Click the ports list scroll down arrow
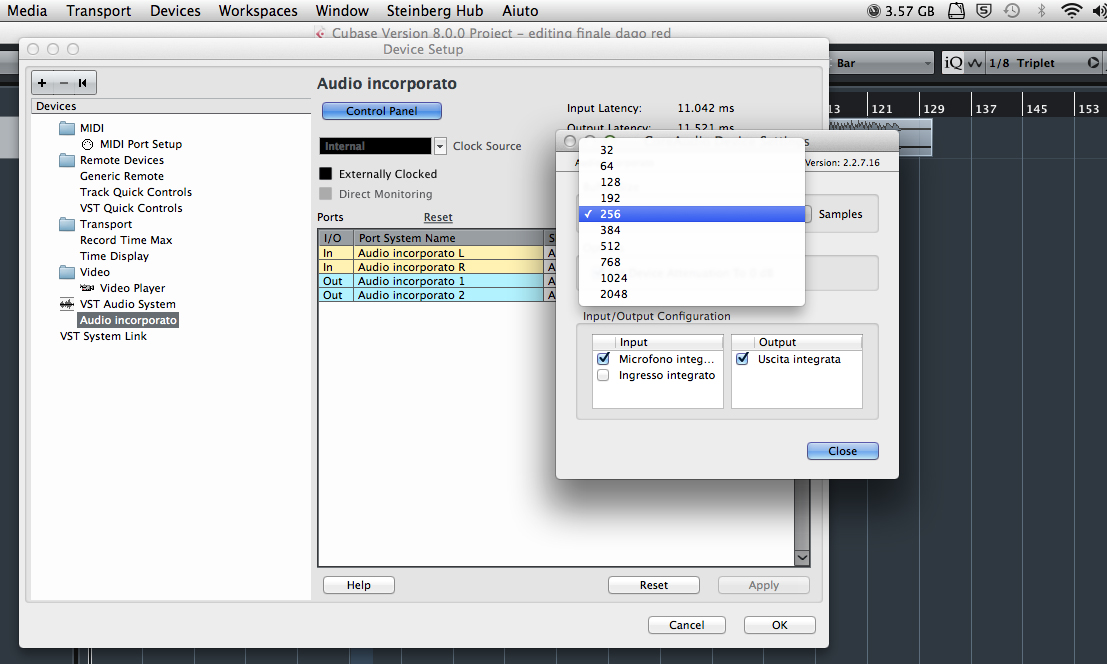 coord(802,557)
